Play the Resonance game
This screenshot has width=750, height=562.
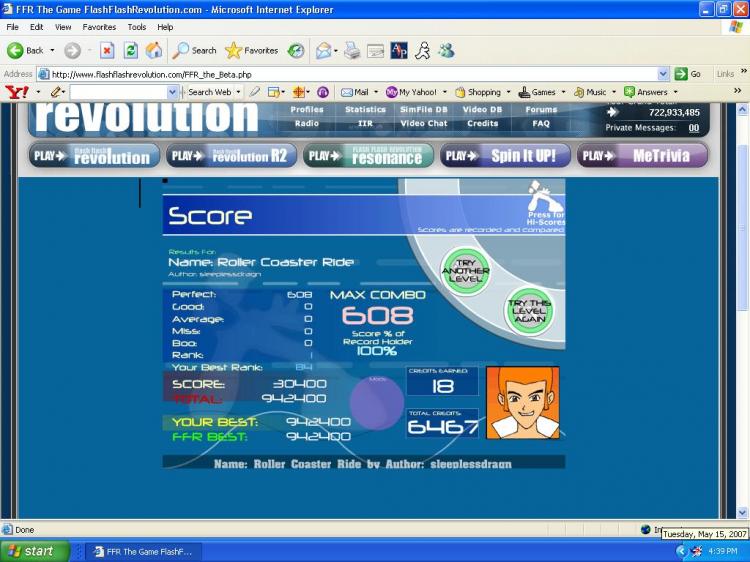(368, 156)
